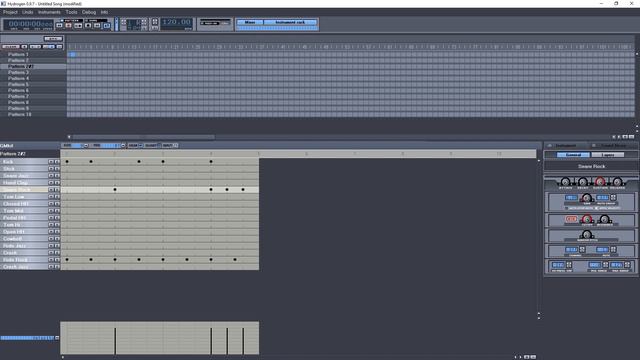Click the Instrument rack button
The width and height of the screenshot is (640, 360).
pyautogui.click(x=290, y=22)
